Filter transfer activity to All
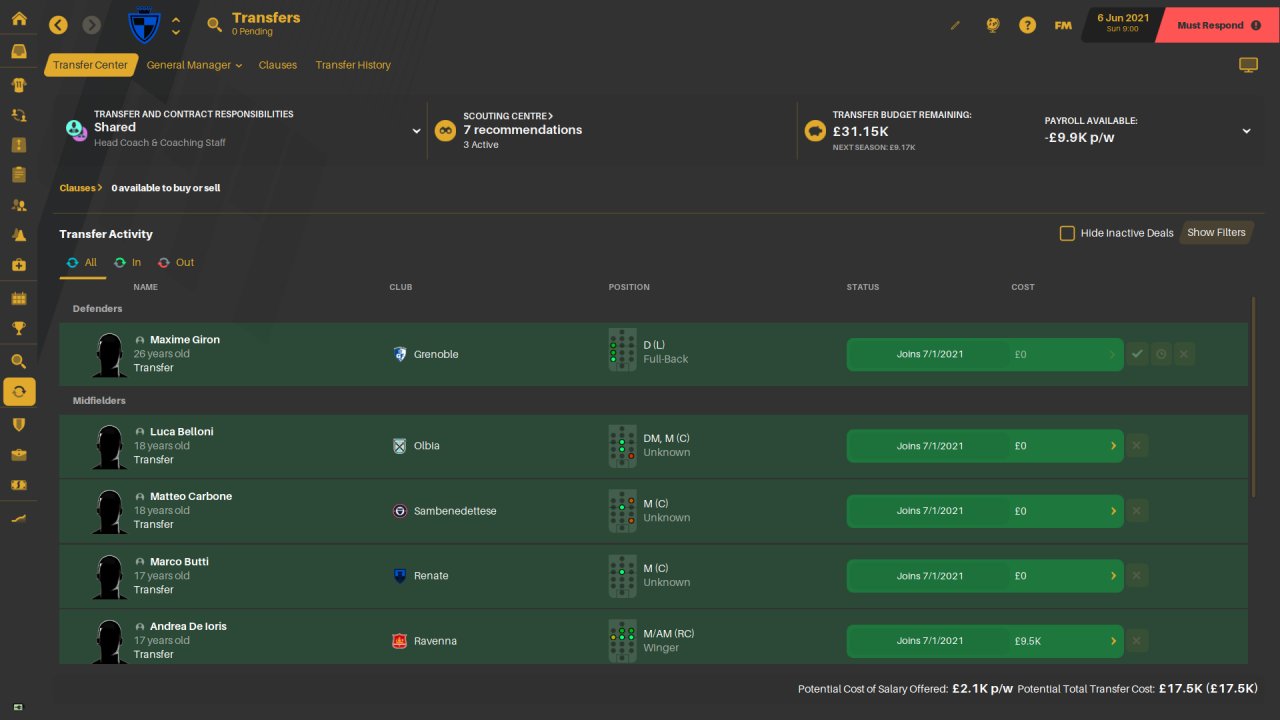 (81, 262)
